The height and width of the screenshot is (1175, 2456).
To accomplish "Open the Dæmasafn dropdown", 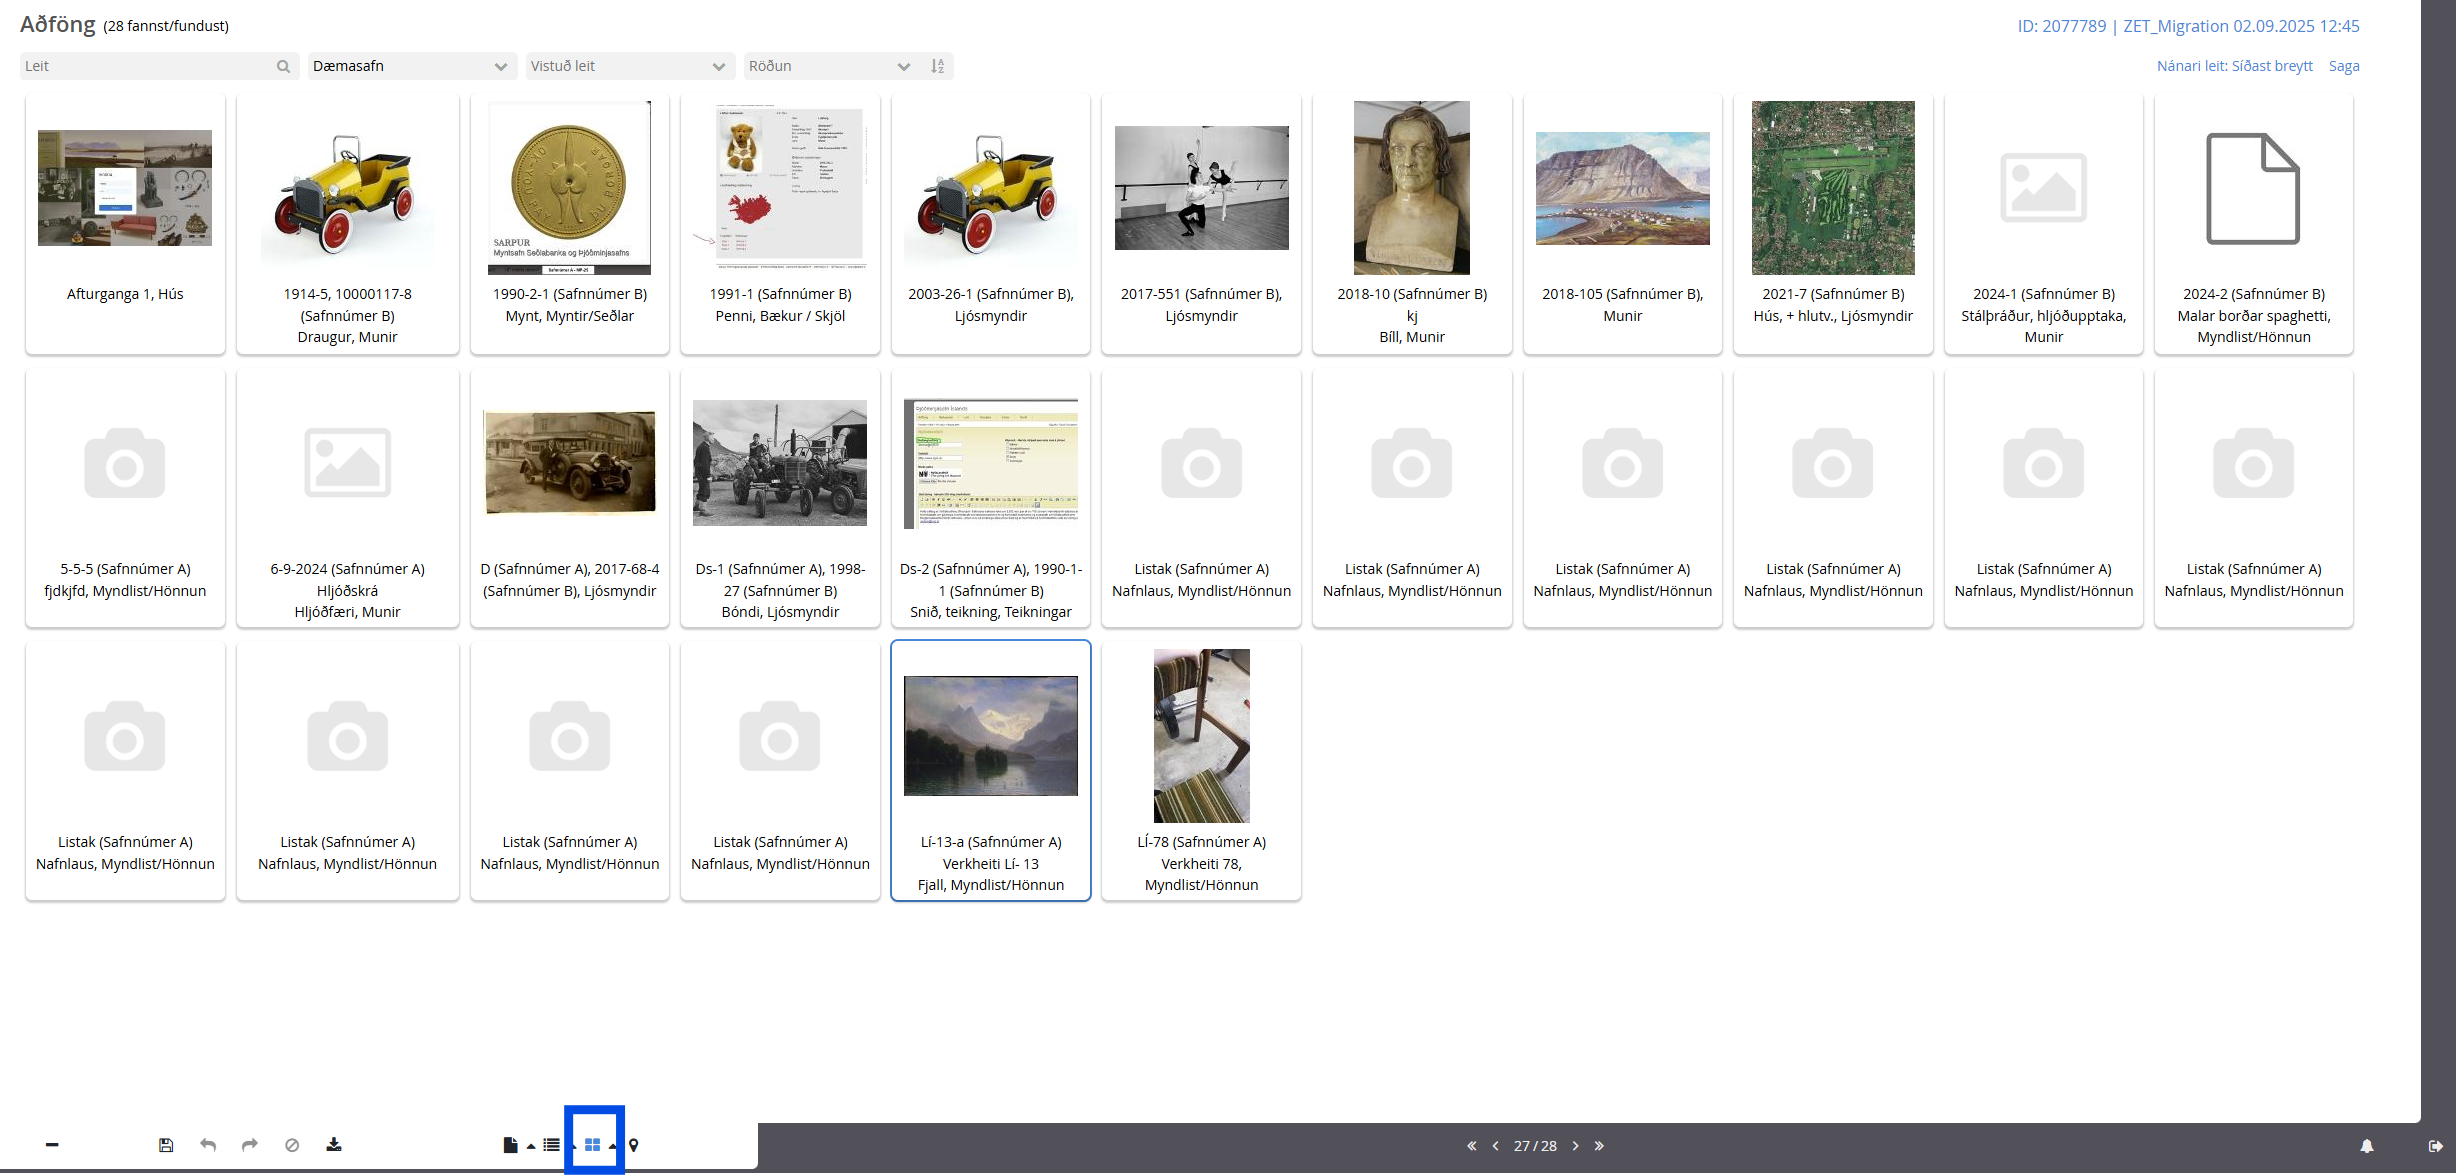I will [x=411, y=66].
